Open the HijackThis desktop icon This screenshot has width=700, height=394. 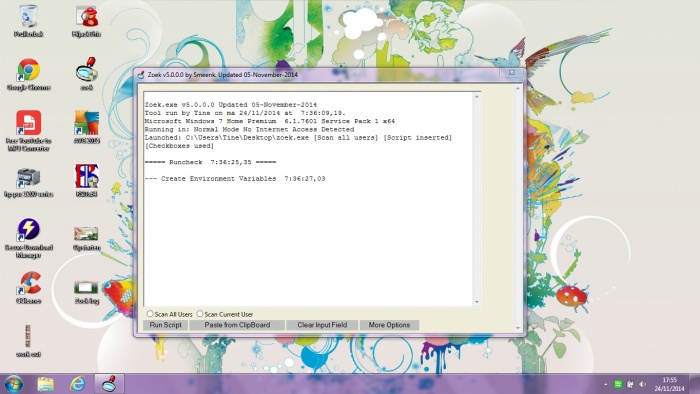pos(86,20)
